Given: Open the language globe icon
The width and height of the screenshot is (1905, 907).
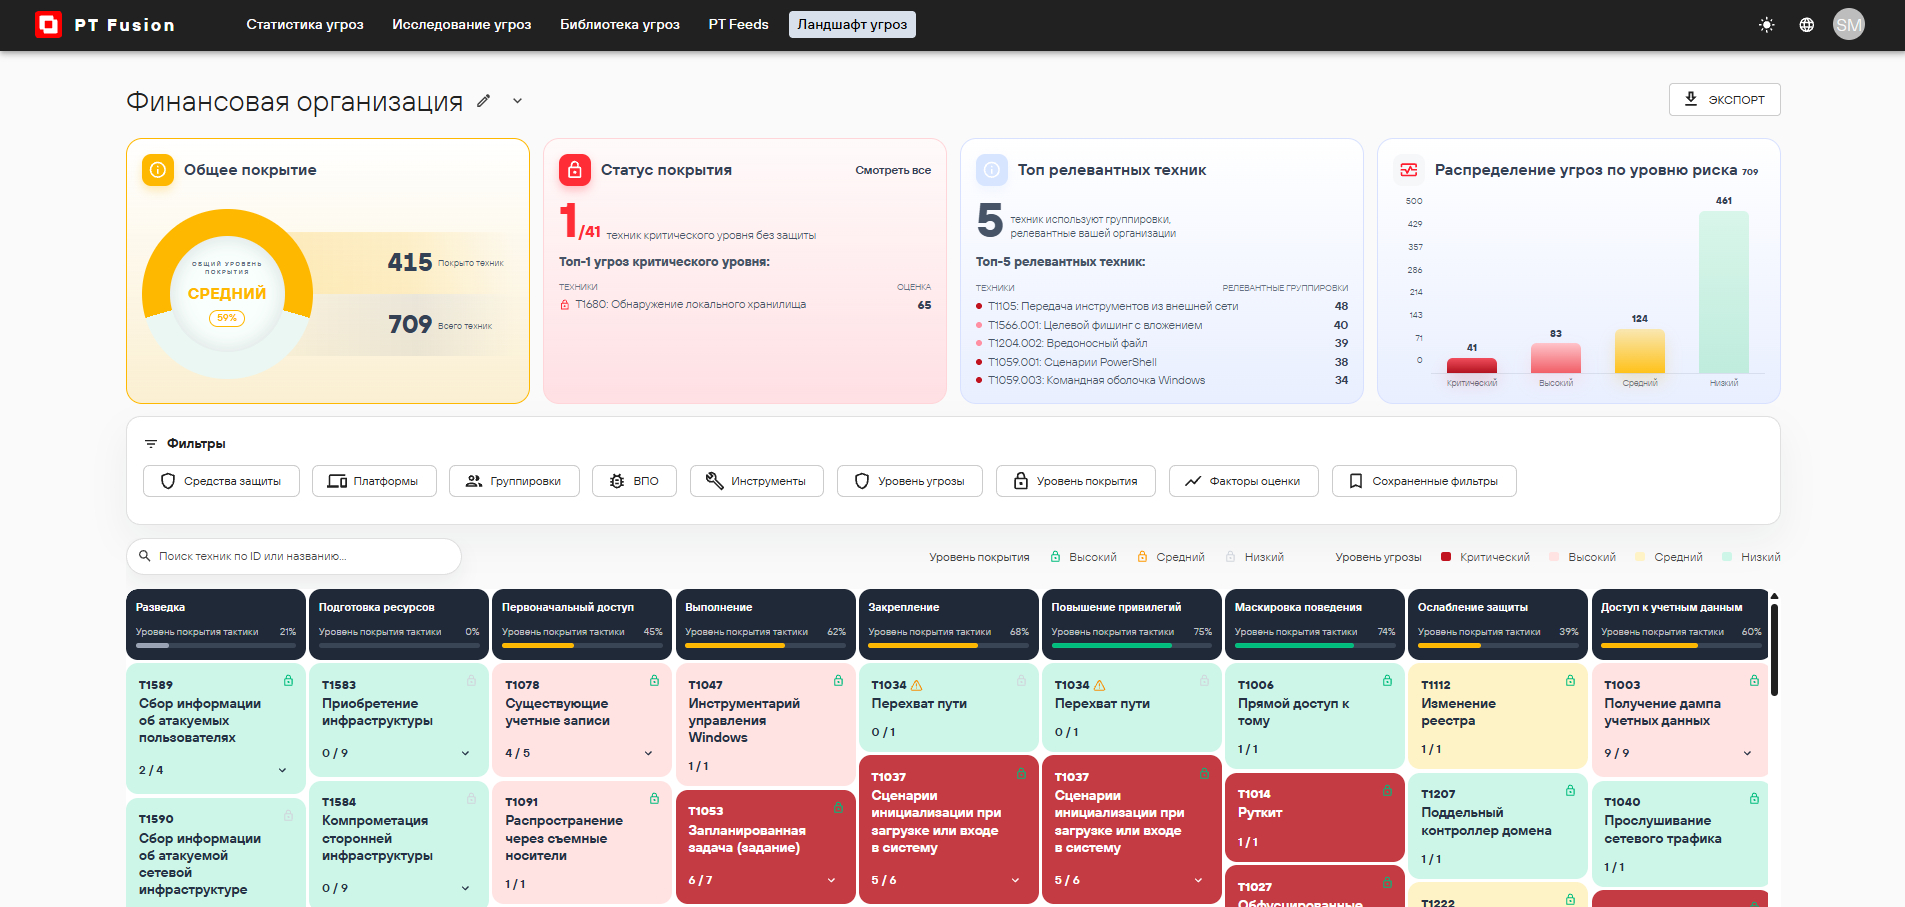Looking at the screenshot, I should click(1807, 25).
